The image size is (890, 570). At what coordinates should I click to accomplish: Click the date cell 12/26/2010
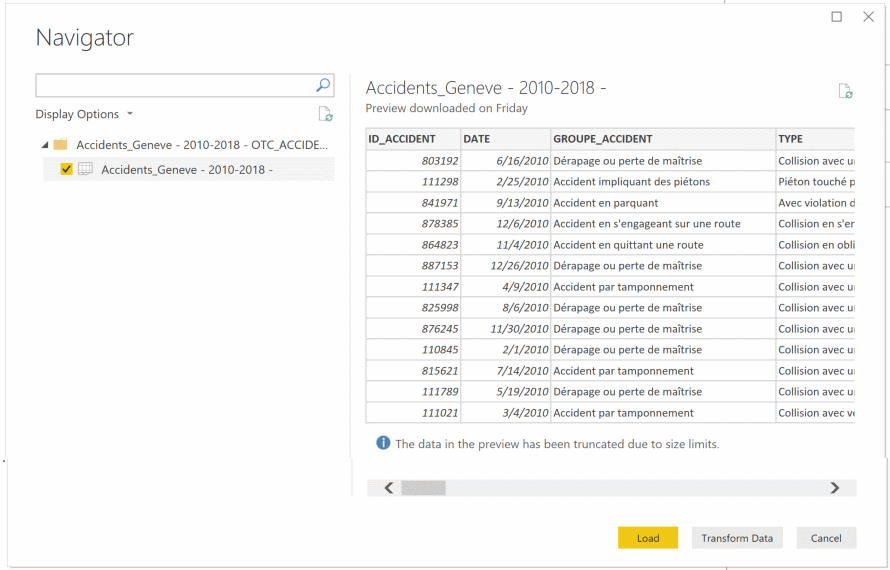(506, 266)
